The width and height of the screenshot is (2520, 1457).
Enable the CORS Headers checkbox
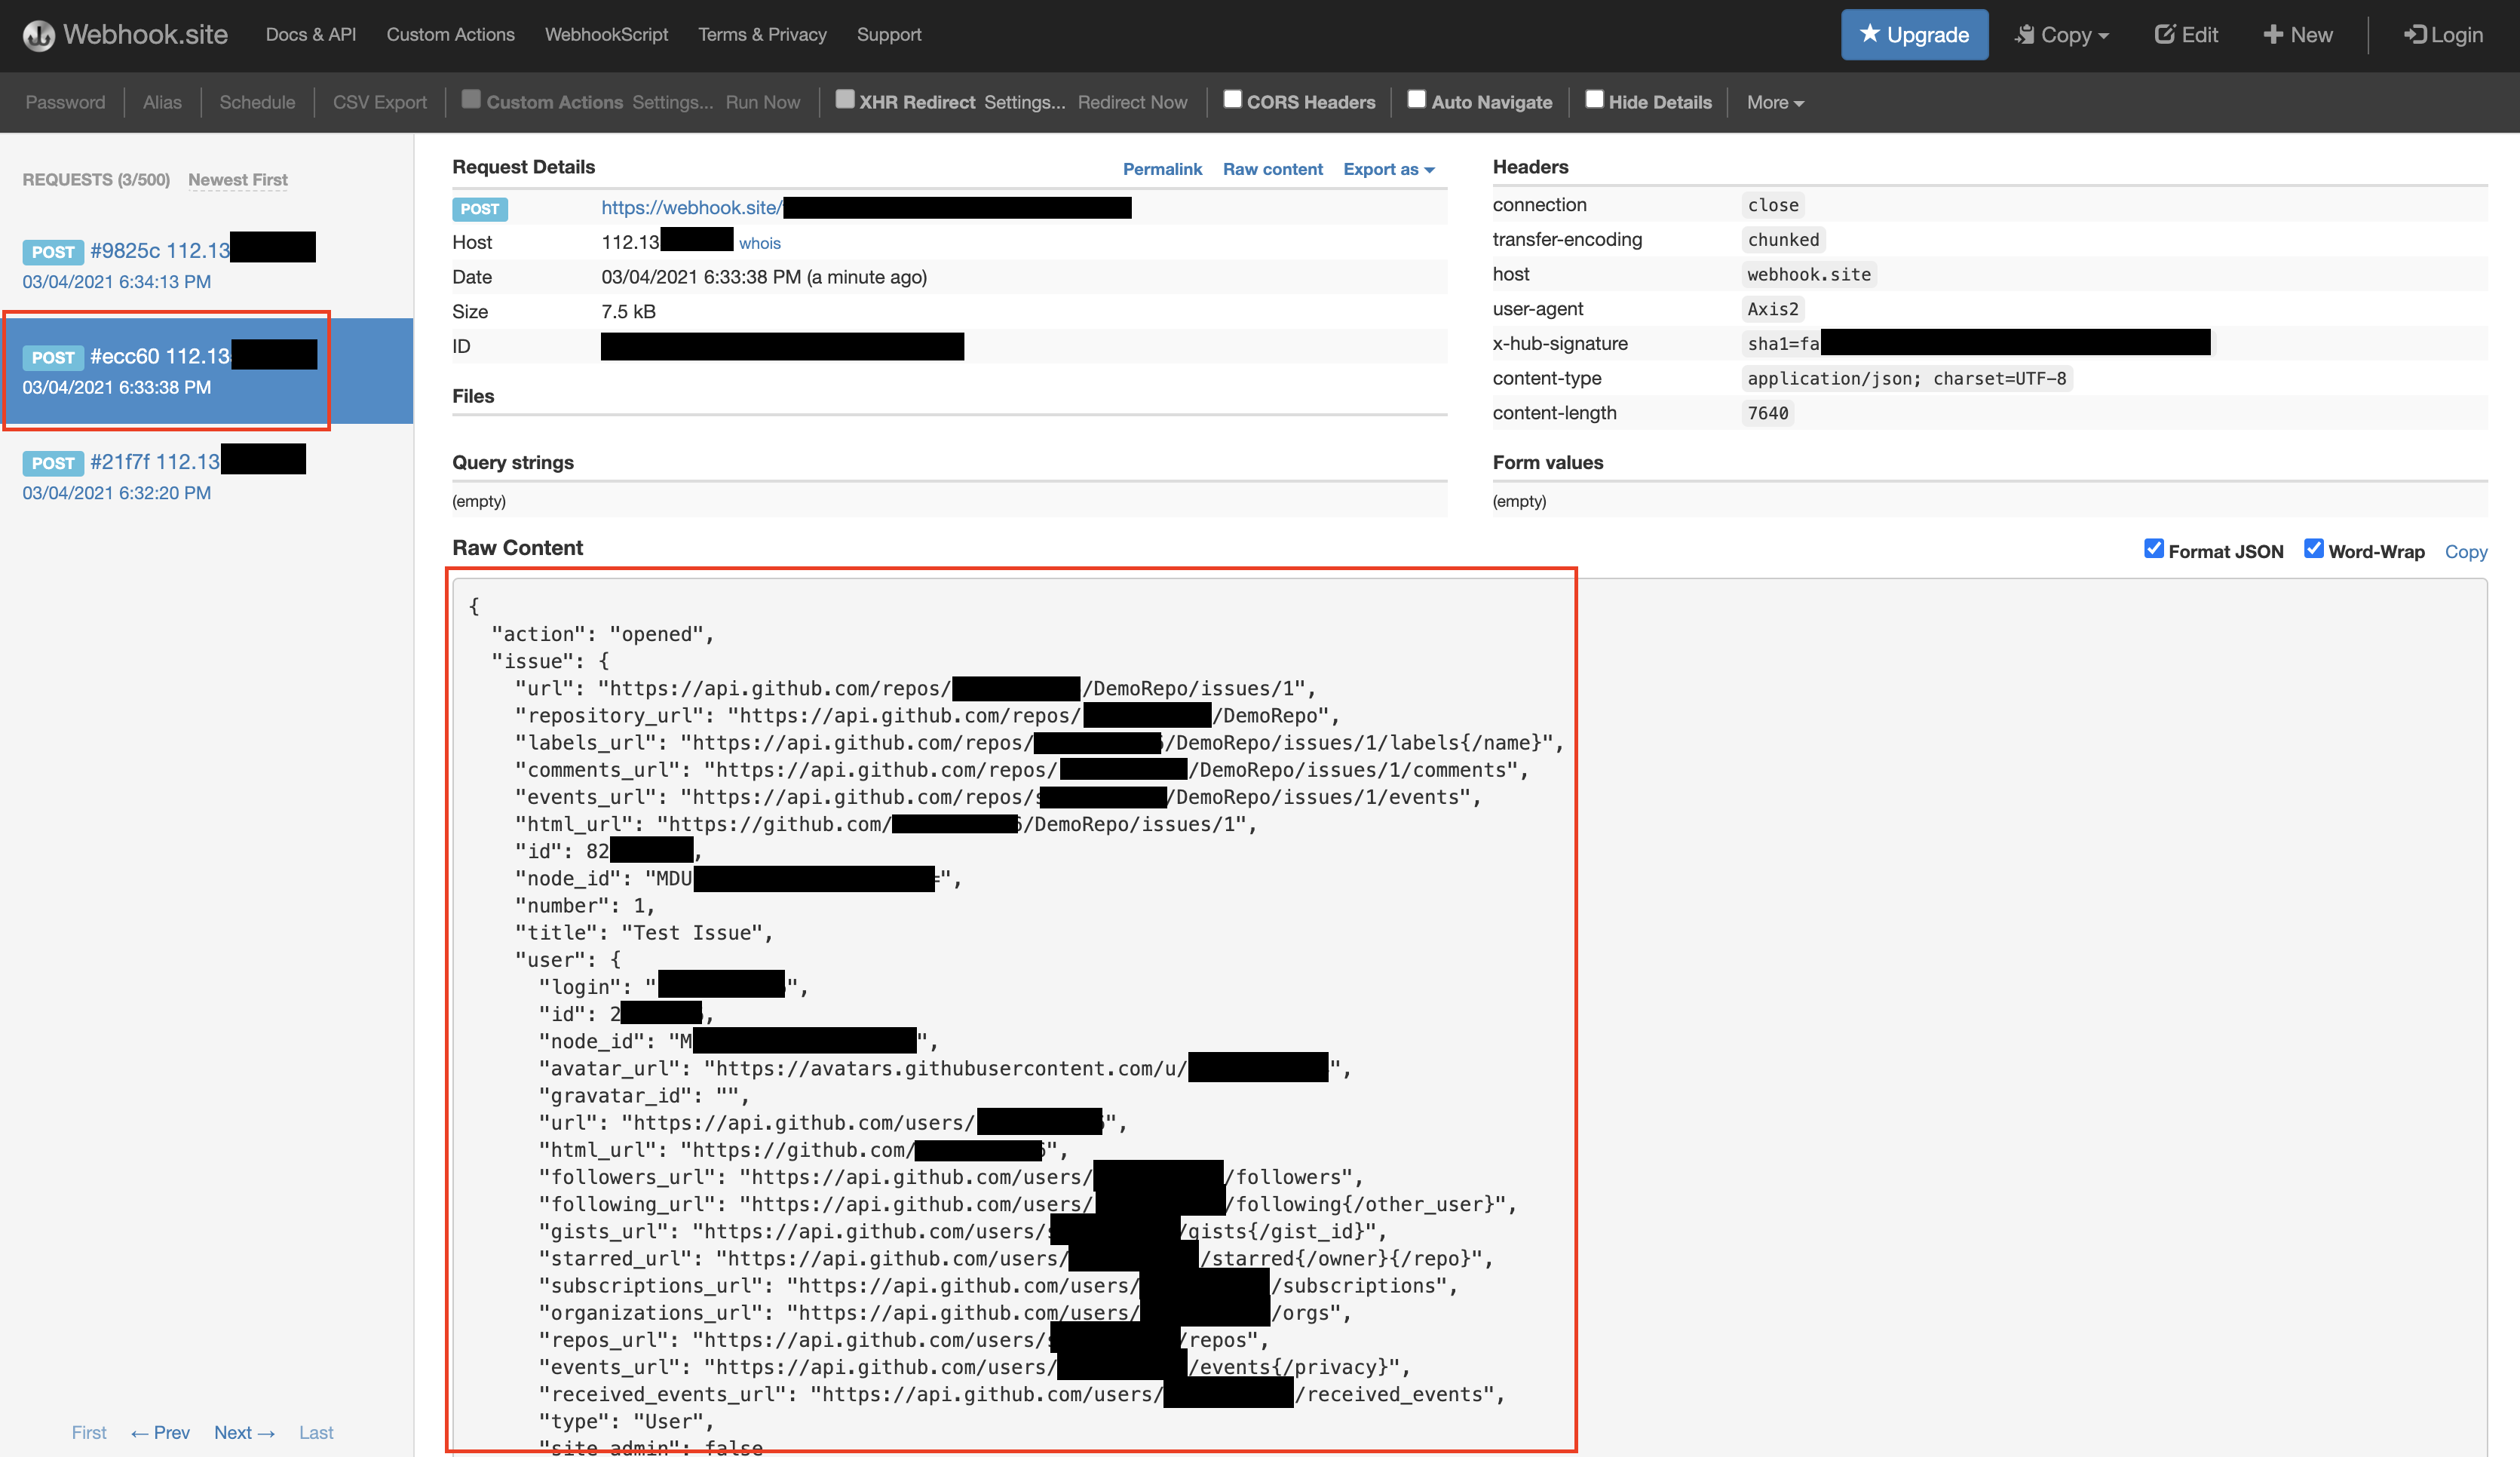pyautogui.click(x=1233, y=100)
